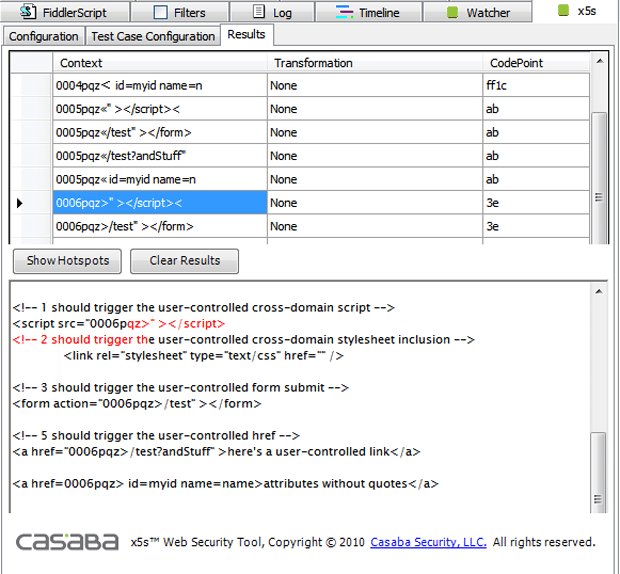Click the x5s tab green icon
Image resolution: width=620 pixels, height=574 pixels.
click(562, 11)
